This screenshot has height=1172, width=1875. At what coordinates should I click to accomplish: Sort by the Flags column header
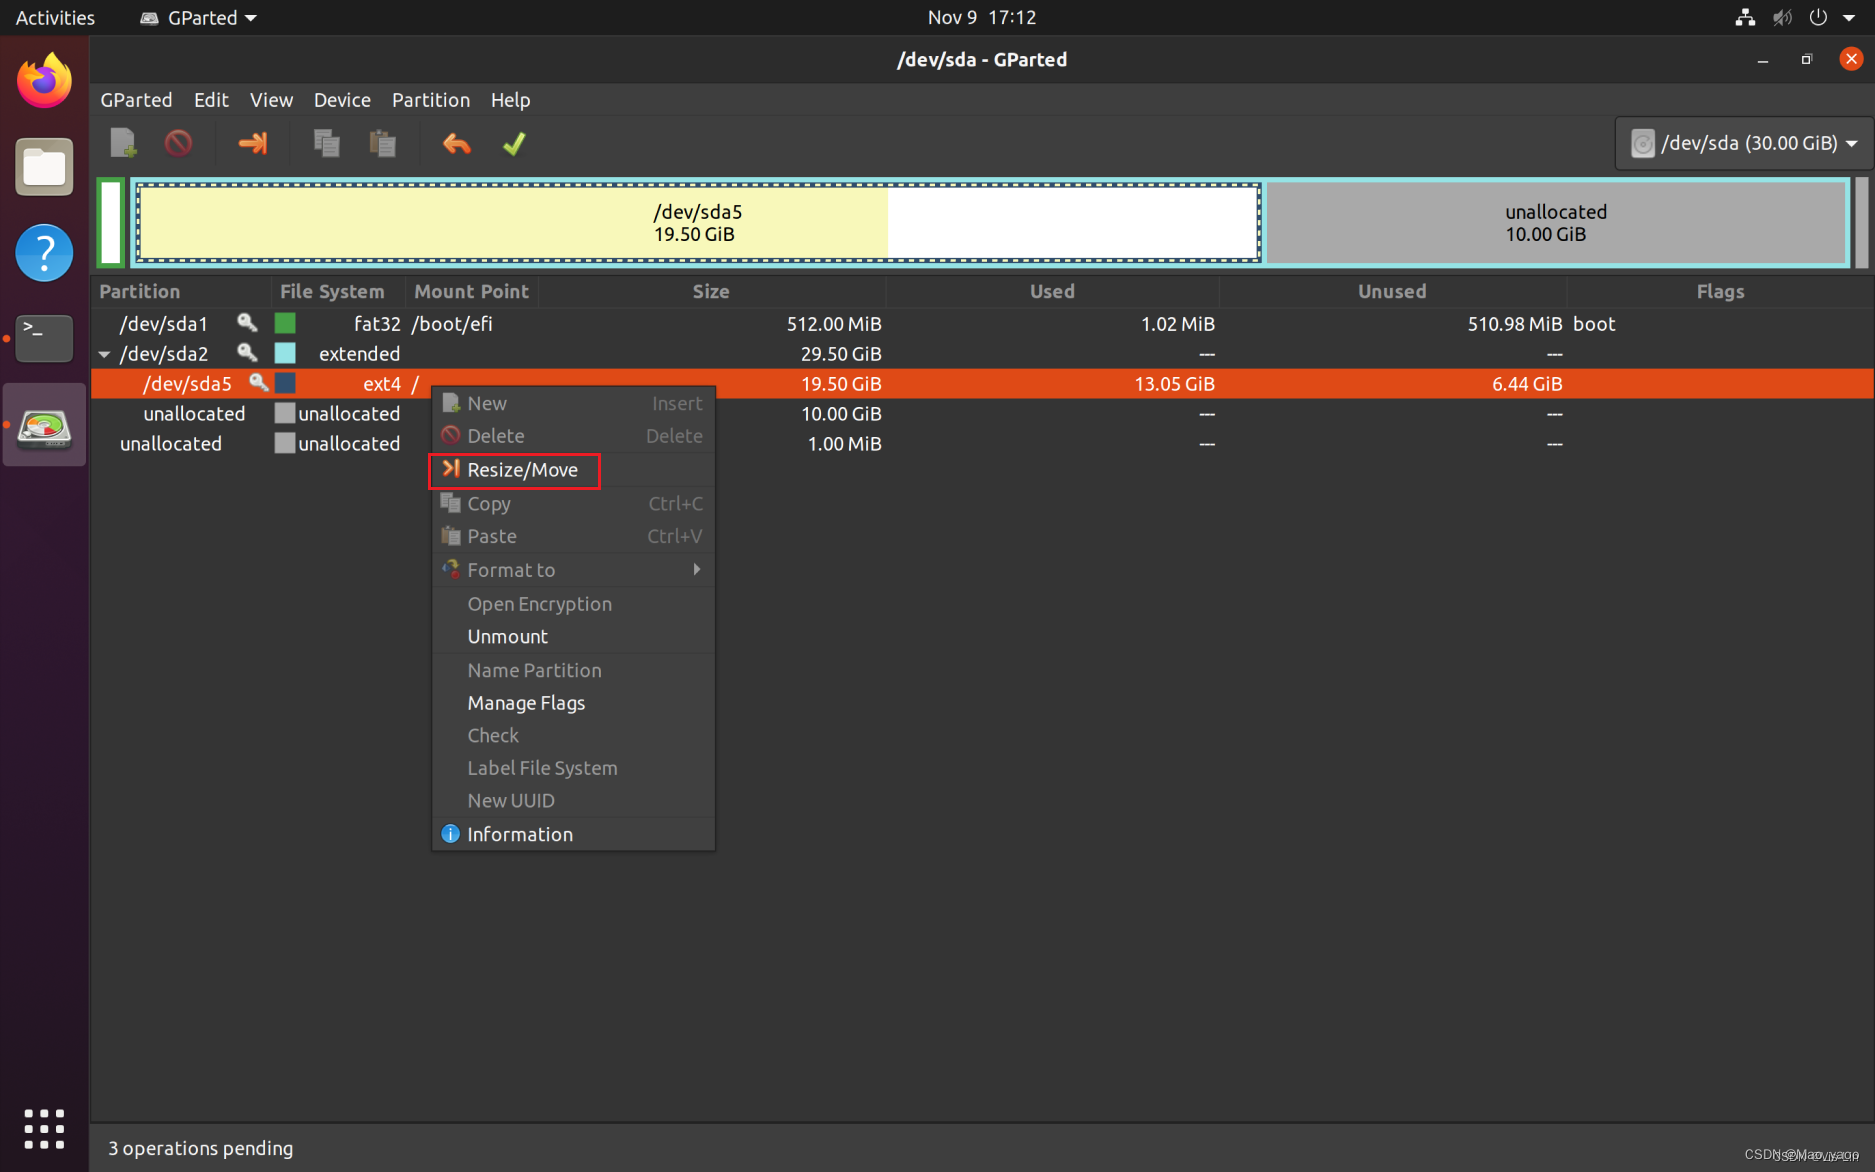pyautogui.click(x=1720, y=291)
